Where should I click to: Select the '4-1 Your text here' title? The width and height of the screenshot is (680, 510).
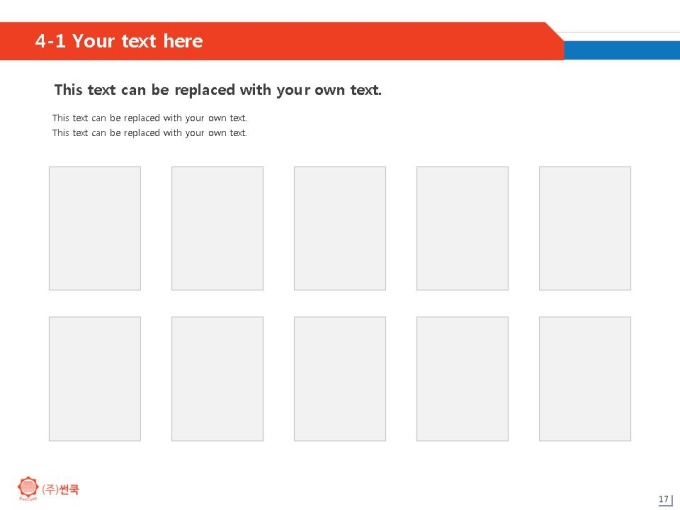click(119, 41)
